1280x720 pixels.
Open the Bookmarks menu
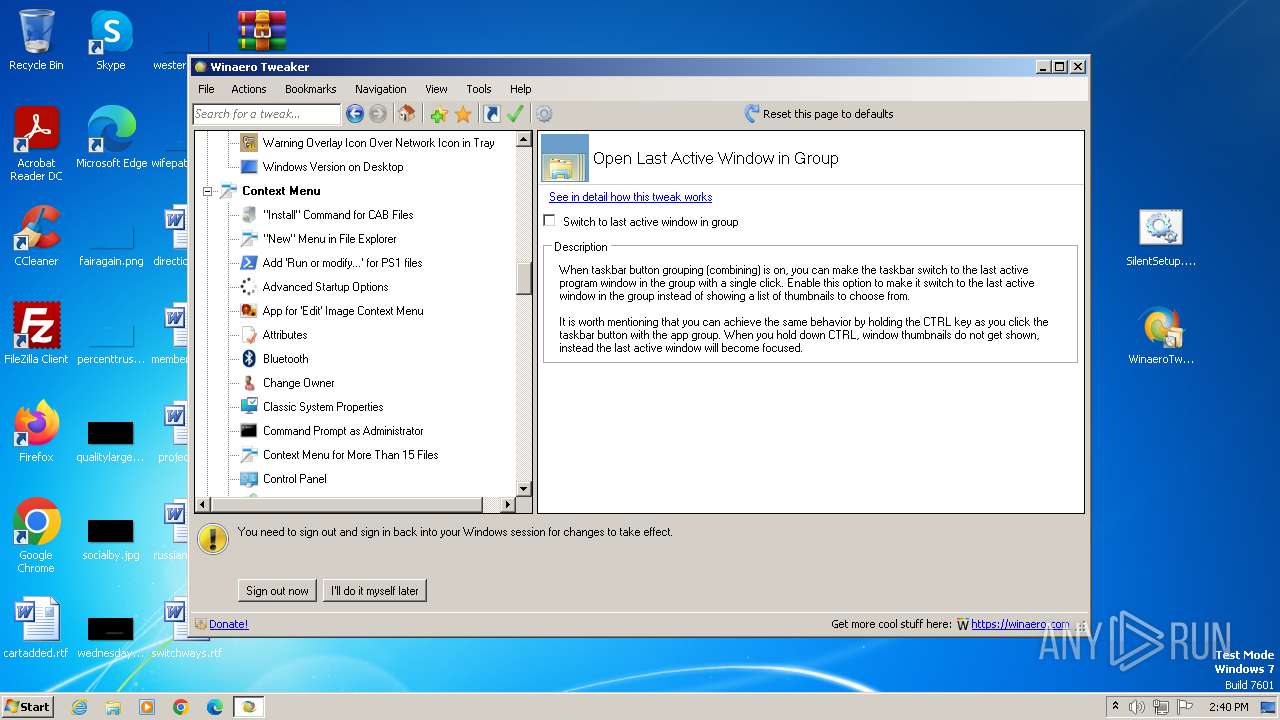pos(311,89)
